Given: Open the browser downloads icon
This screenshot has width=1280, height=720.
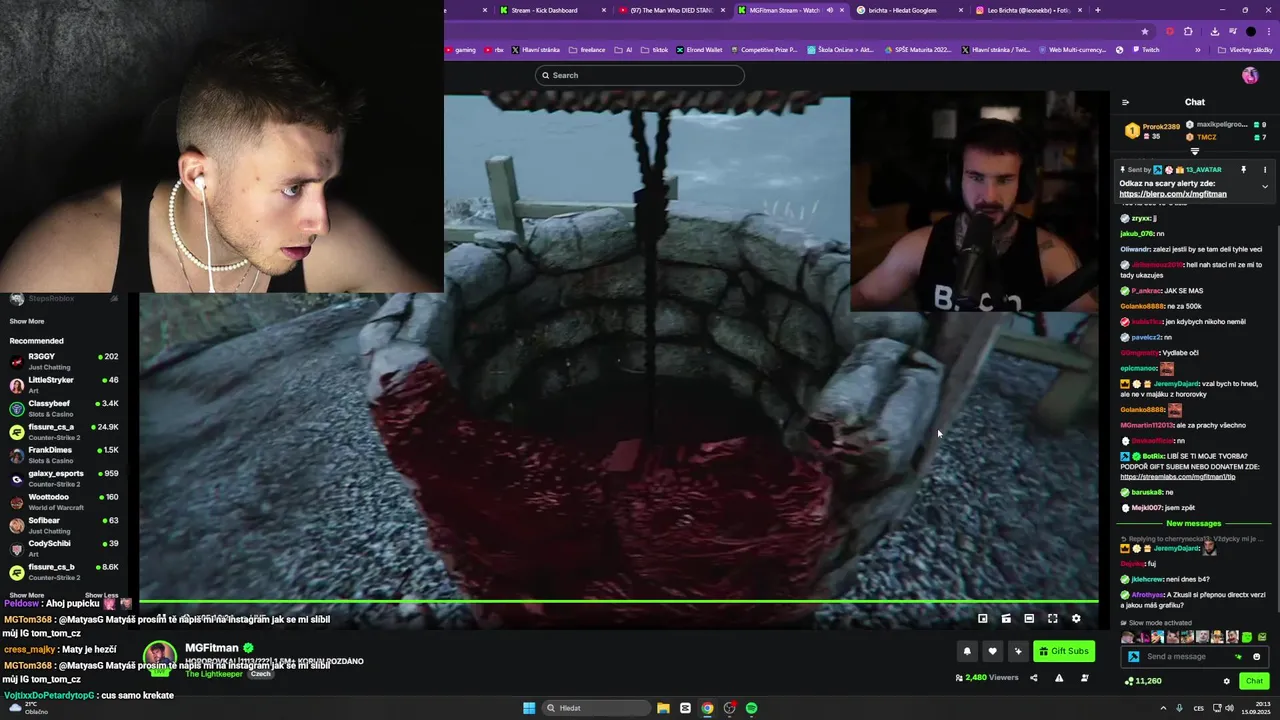Looking at the screenshot, I should tap(1214, 31).
